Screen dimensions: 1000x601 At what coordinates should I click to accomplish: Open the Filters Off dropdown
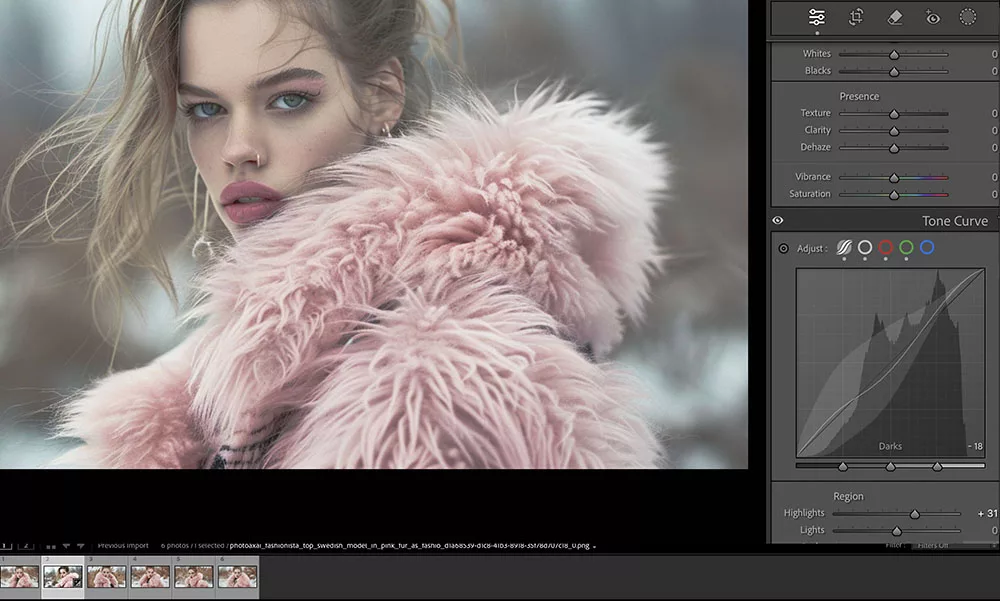[x=957, y=546]
